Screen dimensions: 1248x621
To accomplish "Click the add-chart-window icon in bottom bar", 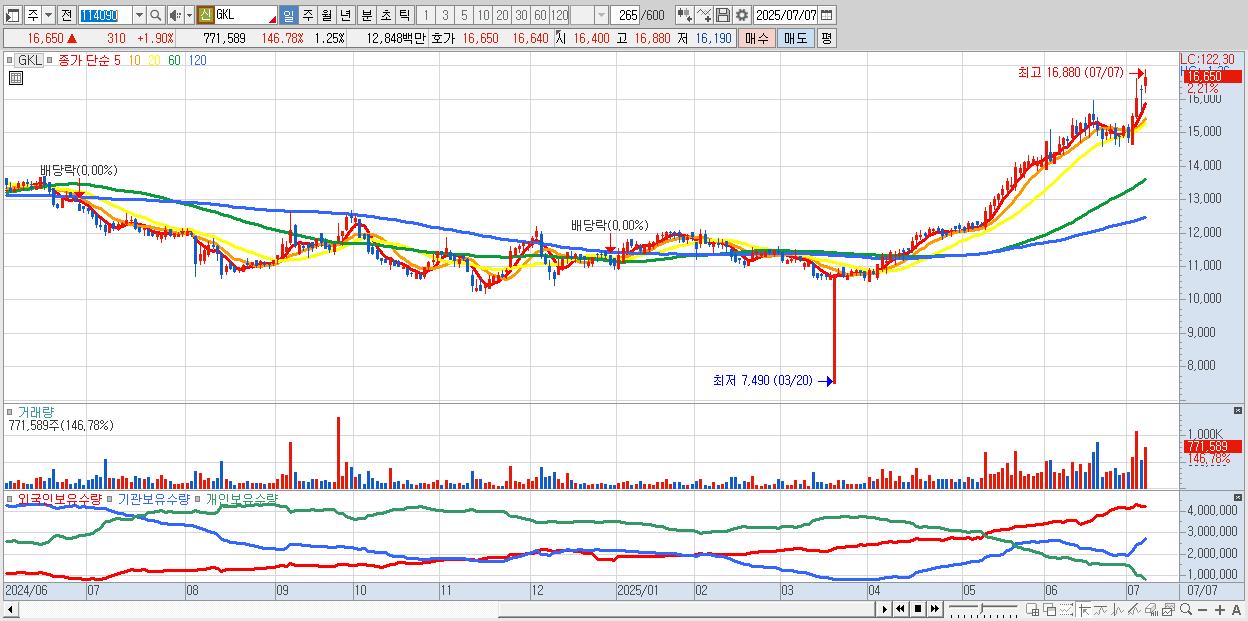I will (x=1032, y=609).
